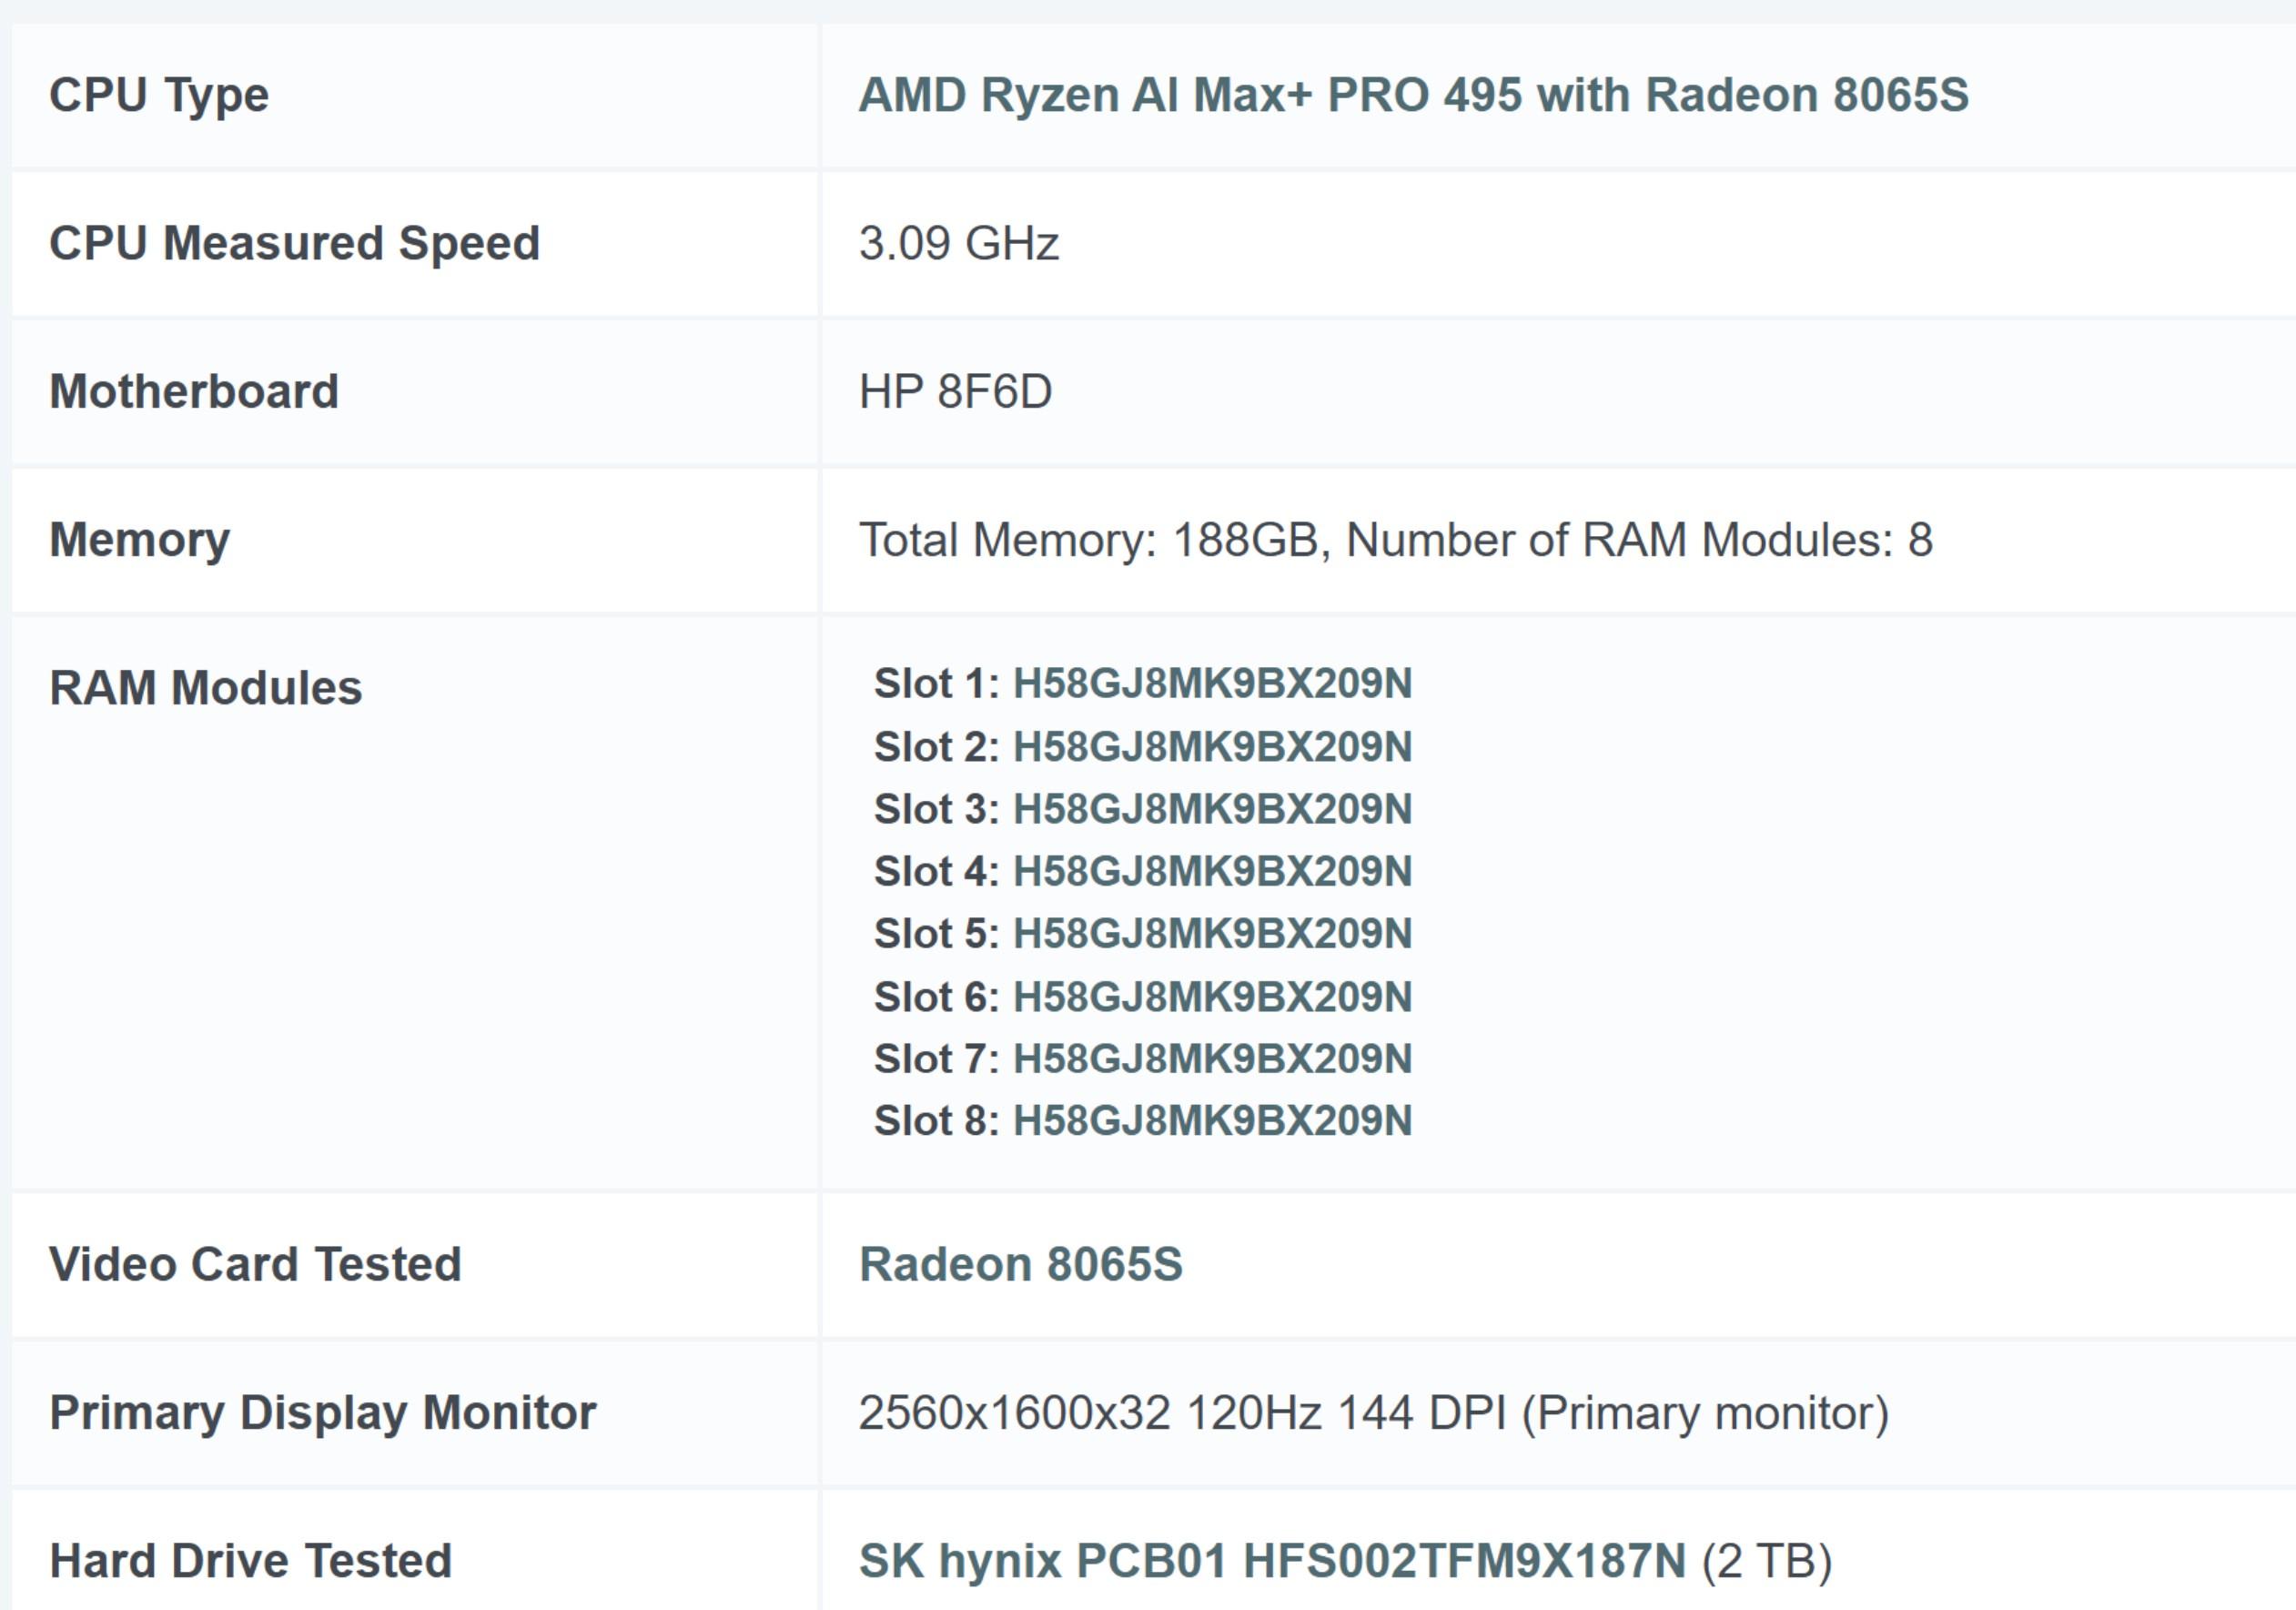Click the RAM Modules row label
This screenshot has width=2296, height=1610.
point(205,688)
